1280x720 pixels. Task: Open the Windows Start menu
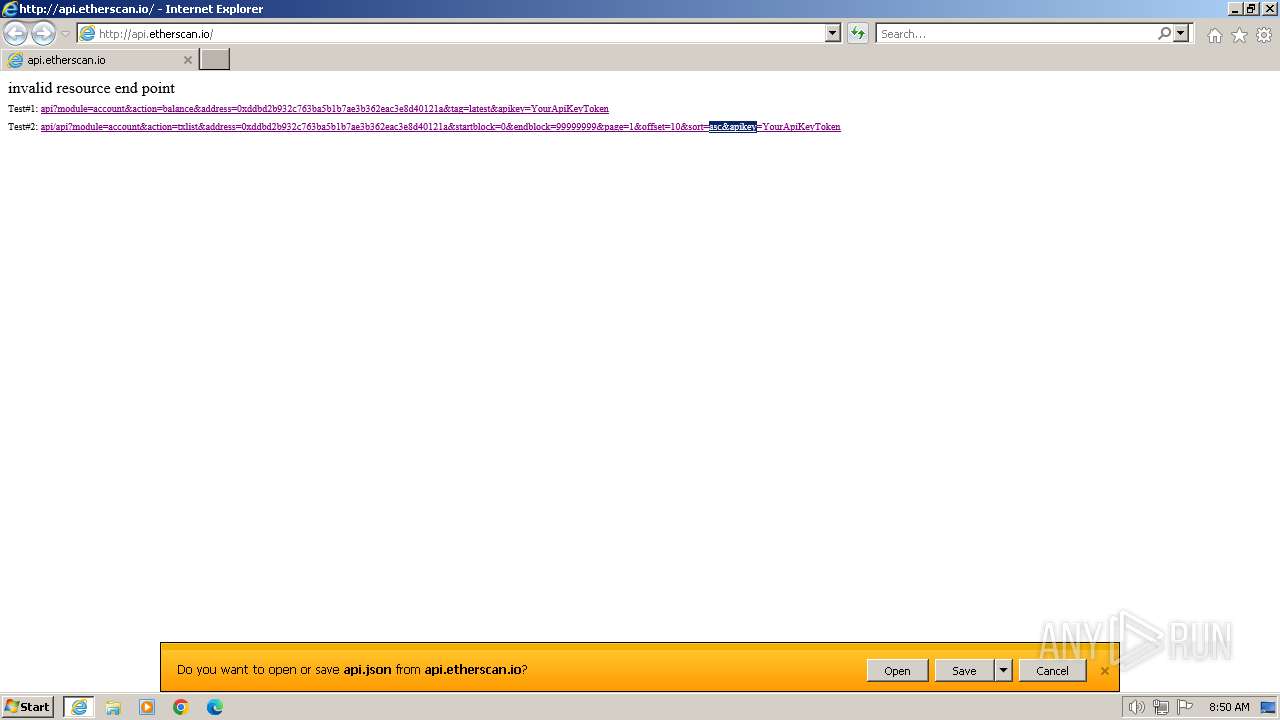28,707
